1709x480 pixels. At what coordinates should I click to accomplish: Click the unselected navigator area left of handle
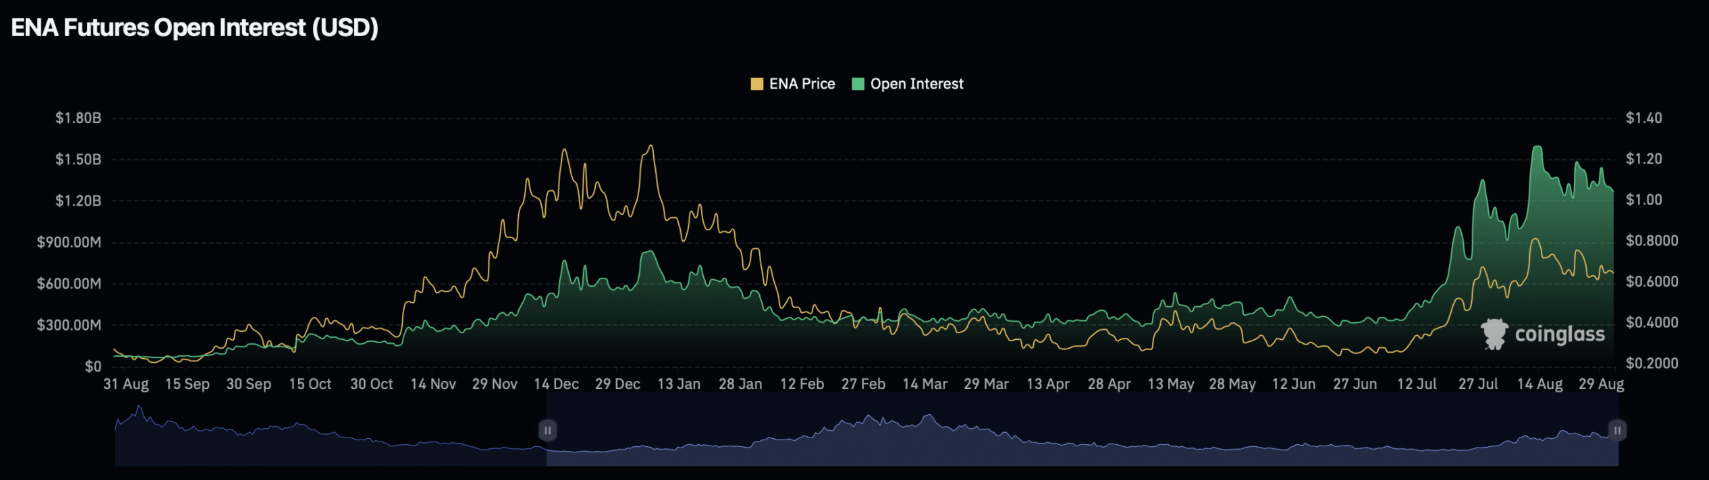330,440
